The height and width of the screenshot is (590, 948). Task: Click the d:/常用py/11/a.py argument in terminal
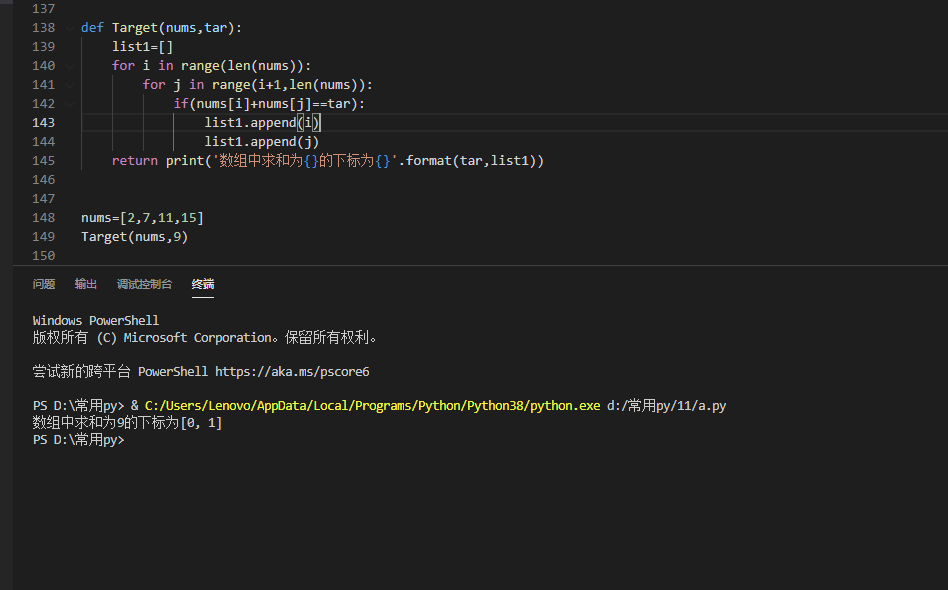pos(666,406)
